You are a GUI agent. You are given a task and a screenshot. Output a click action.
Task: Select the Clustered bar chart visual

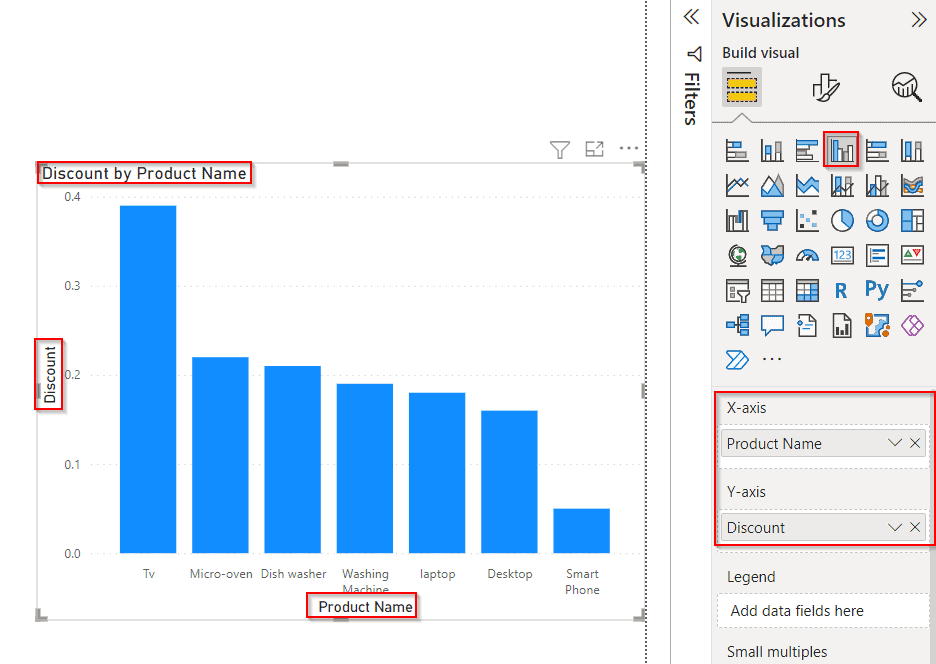point(807,150)
